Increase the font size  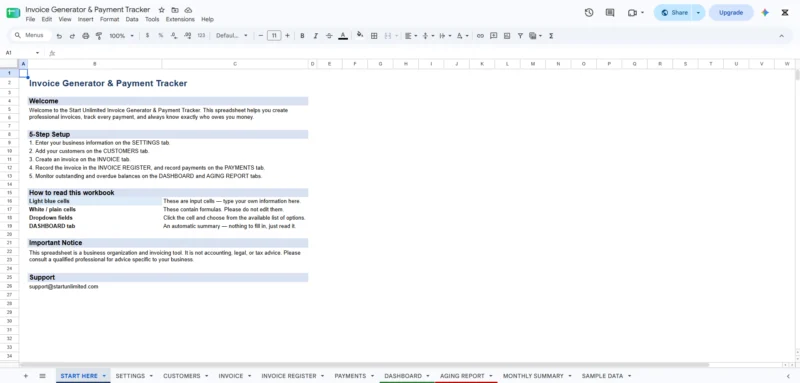pyautogui.click(x=287, y=36)
